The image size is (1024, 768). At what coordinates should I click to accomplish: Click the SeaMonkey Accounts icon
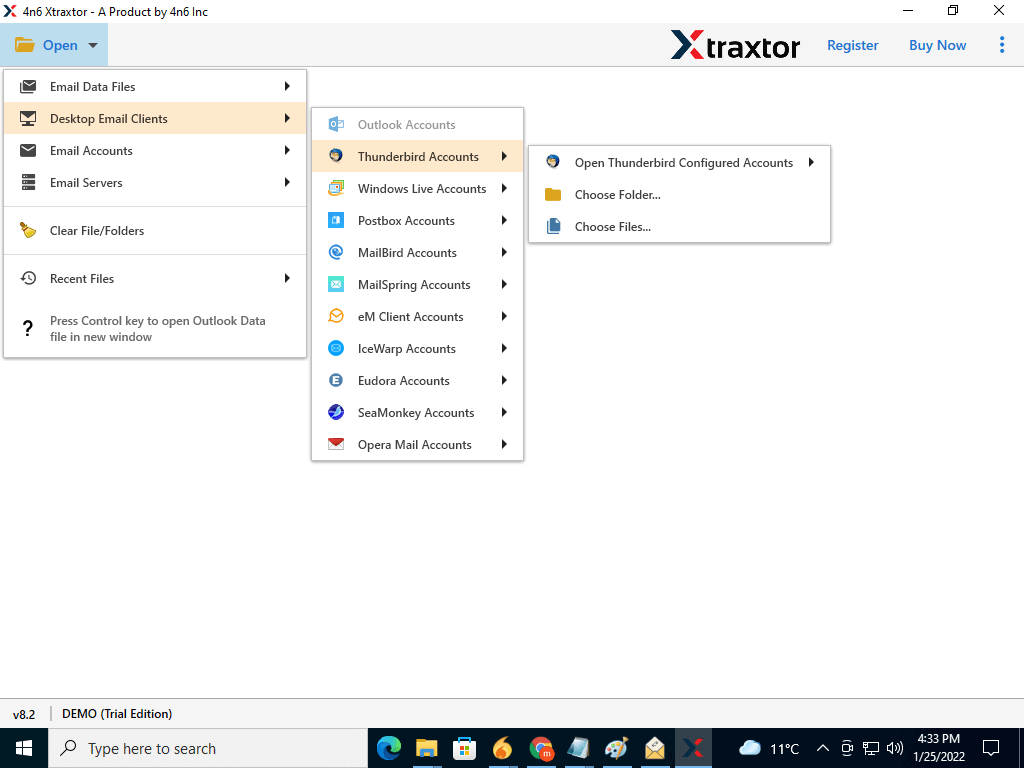pos(337,413)
